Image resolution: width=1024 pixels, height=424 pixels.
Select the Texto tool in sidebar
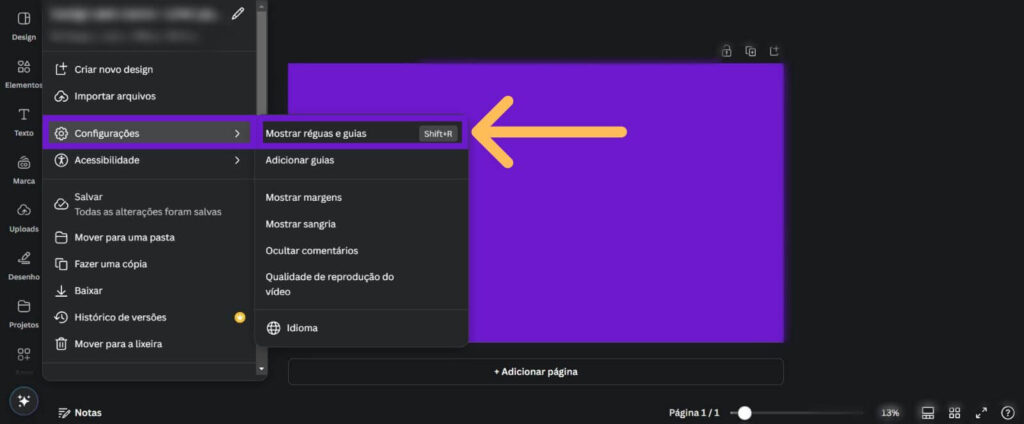(x=23, y=121)
